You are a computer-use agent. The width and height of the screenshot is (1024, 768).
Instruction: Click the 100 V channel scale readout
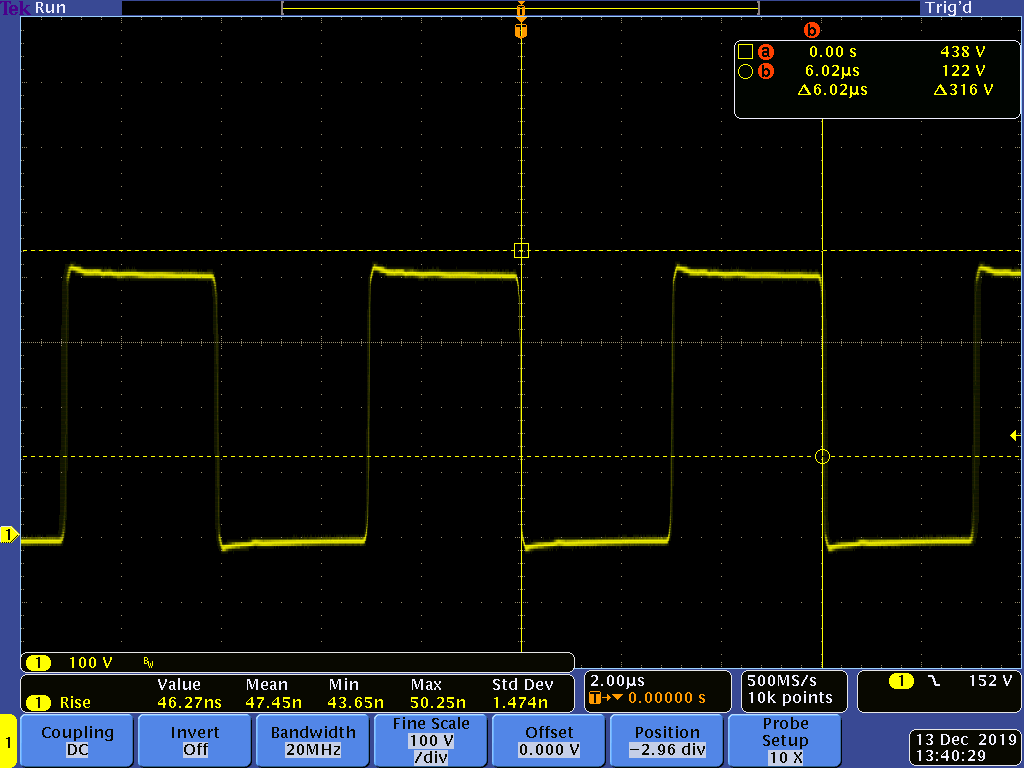90,663
